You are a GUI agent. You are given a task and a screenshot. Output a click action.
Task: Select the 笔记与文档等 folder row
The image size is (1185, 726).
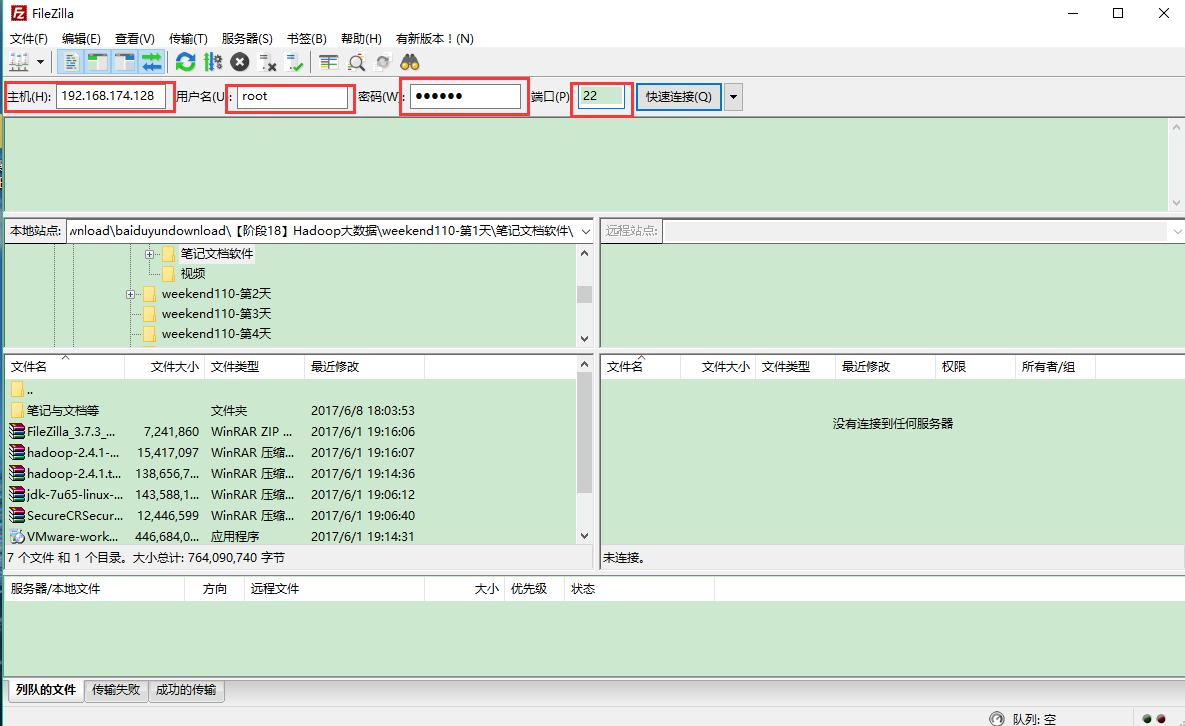pyautogui.click(x=291, y=410)
